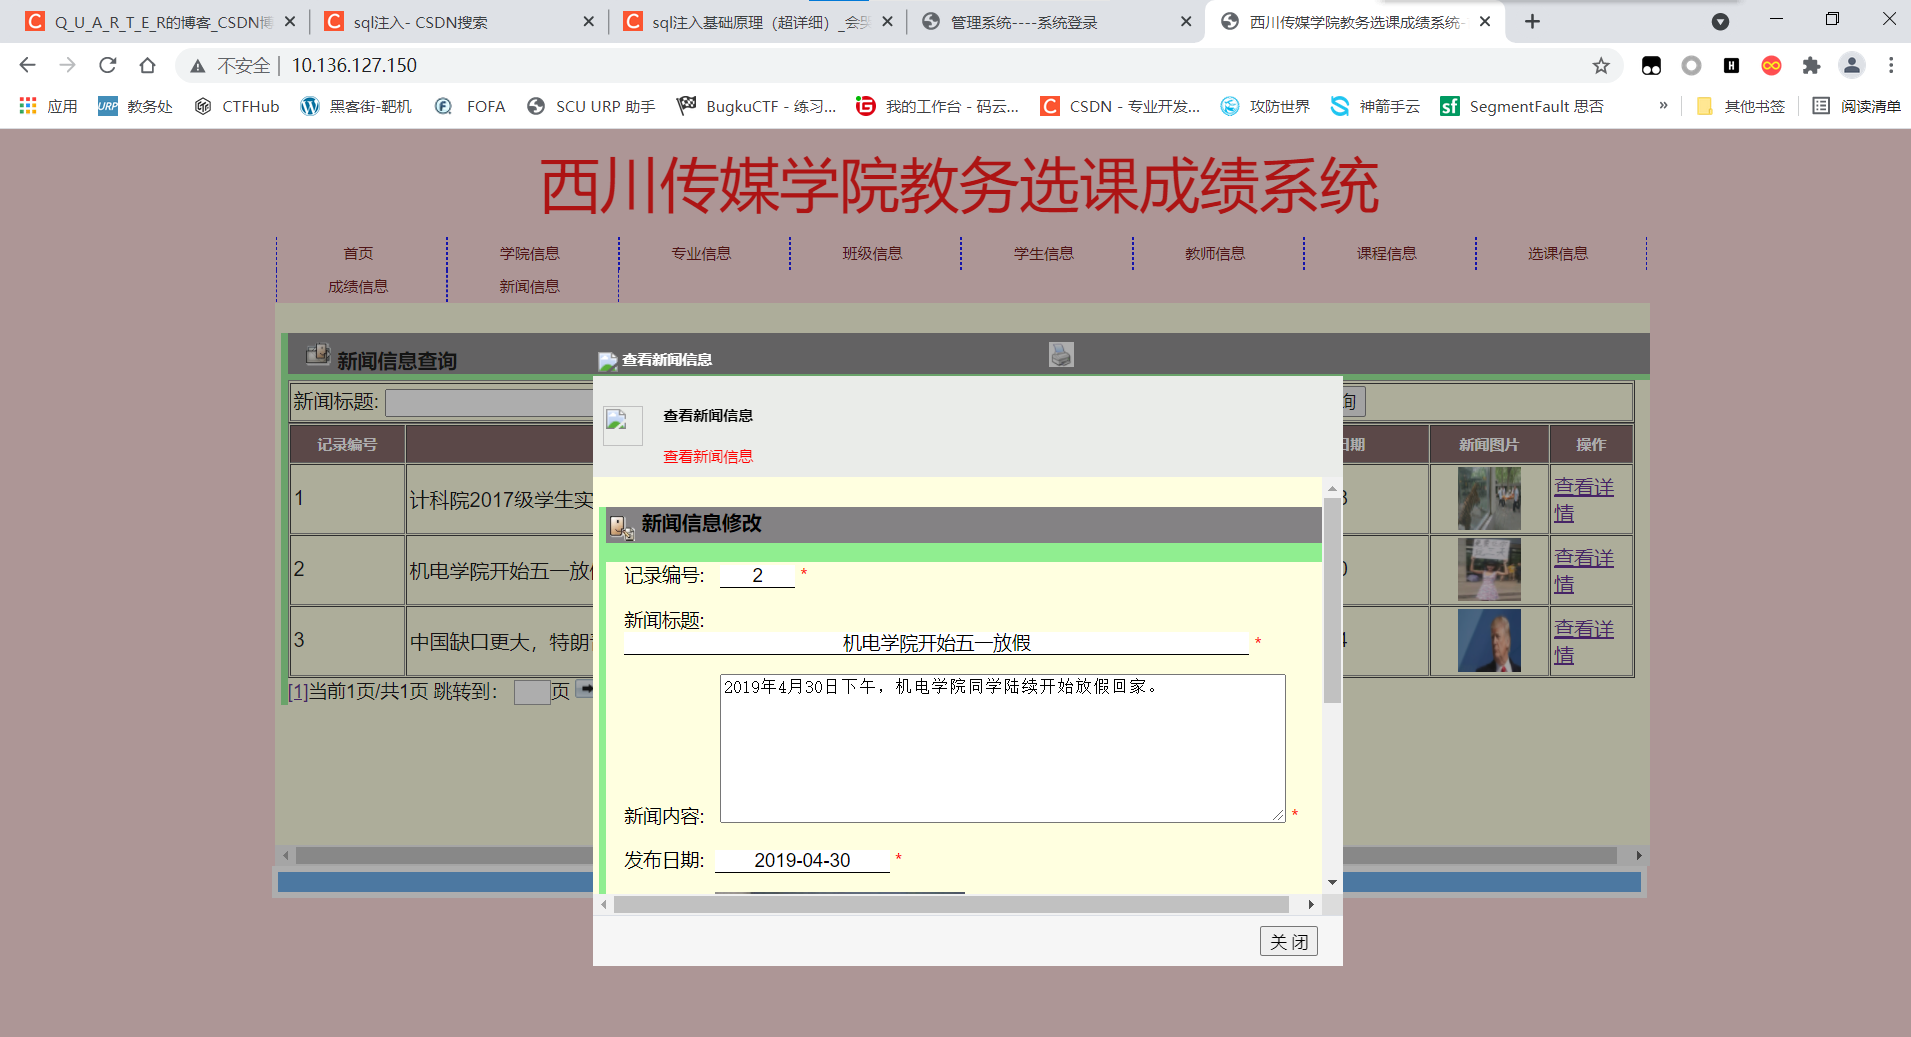1911x1037 pixels.
Task: Open the extensions puzzle icon
Action: (x=1811, y=66)
